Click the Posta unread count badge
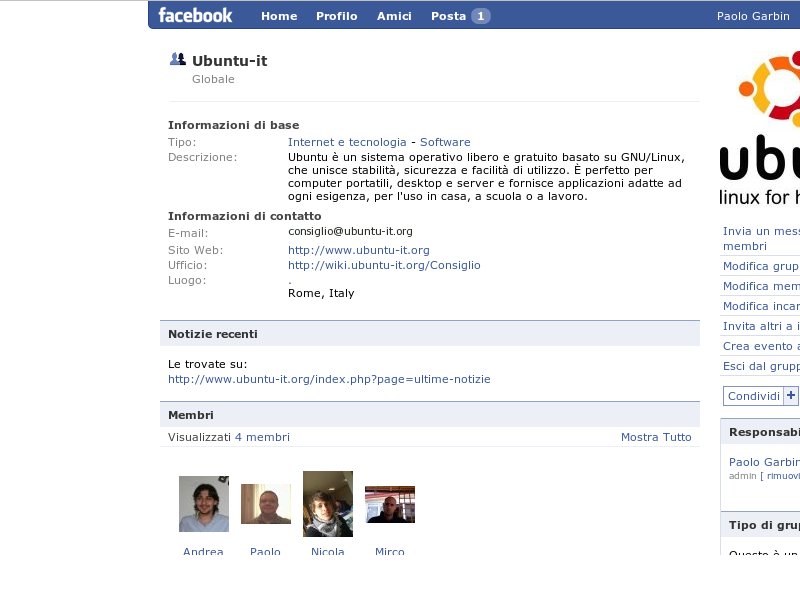The height and width of the screenshot is (600, 800). coord(481,16)
